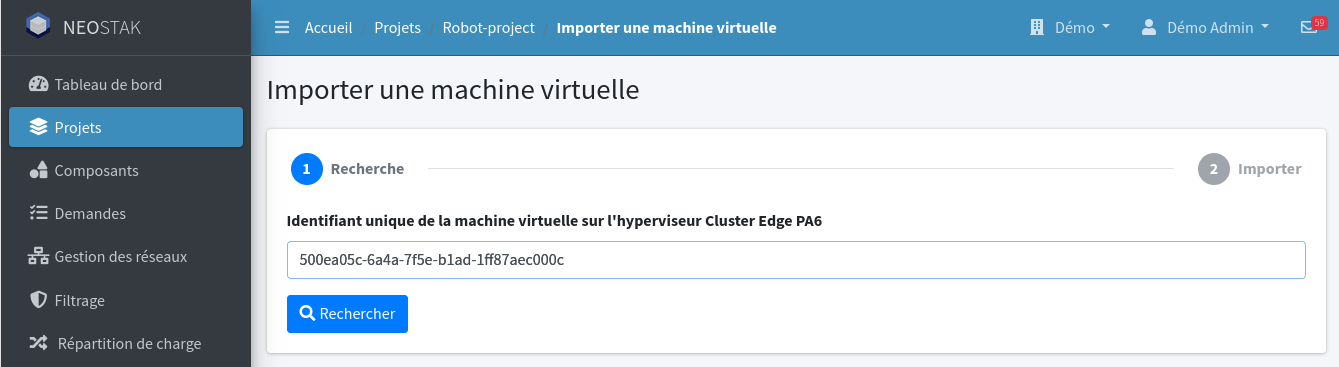This screenshot has height=367, width=1339.
Task: Click the page heading 'Importer une machine virtuelle'
Action: [453, 90]
